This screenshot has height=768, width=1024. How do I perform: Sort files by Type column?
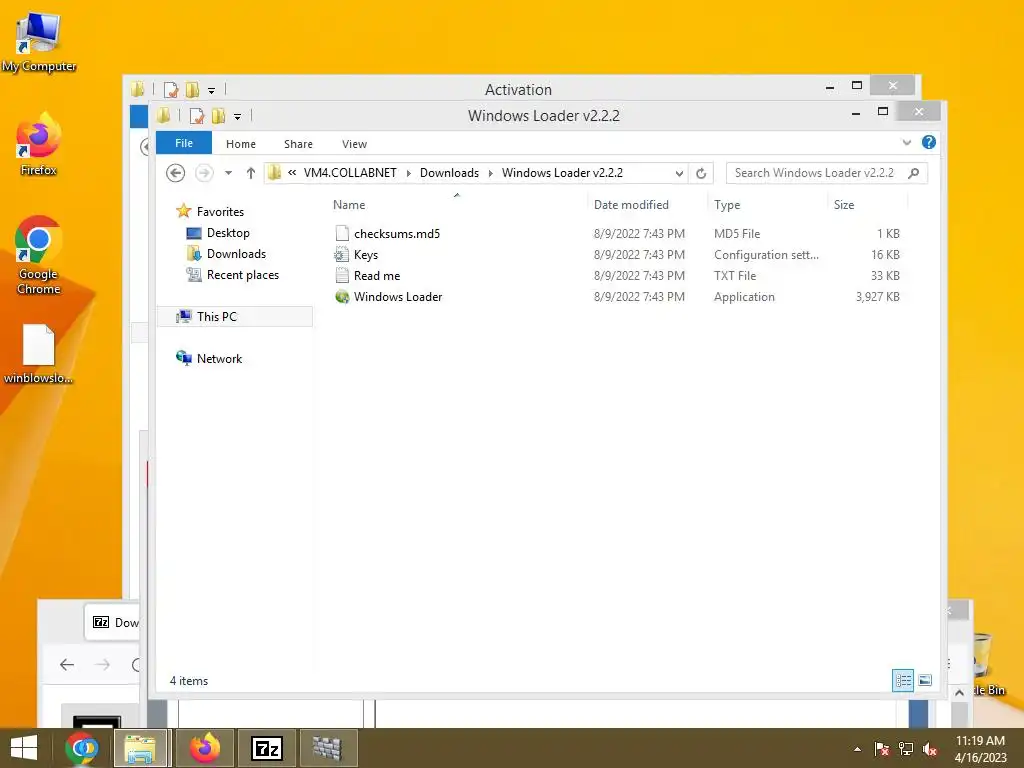[727, 205]
